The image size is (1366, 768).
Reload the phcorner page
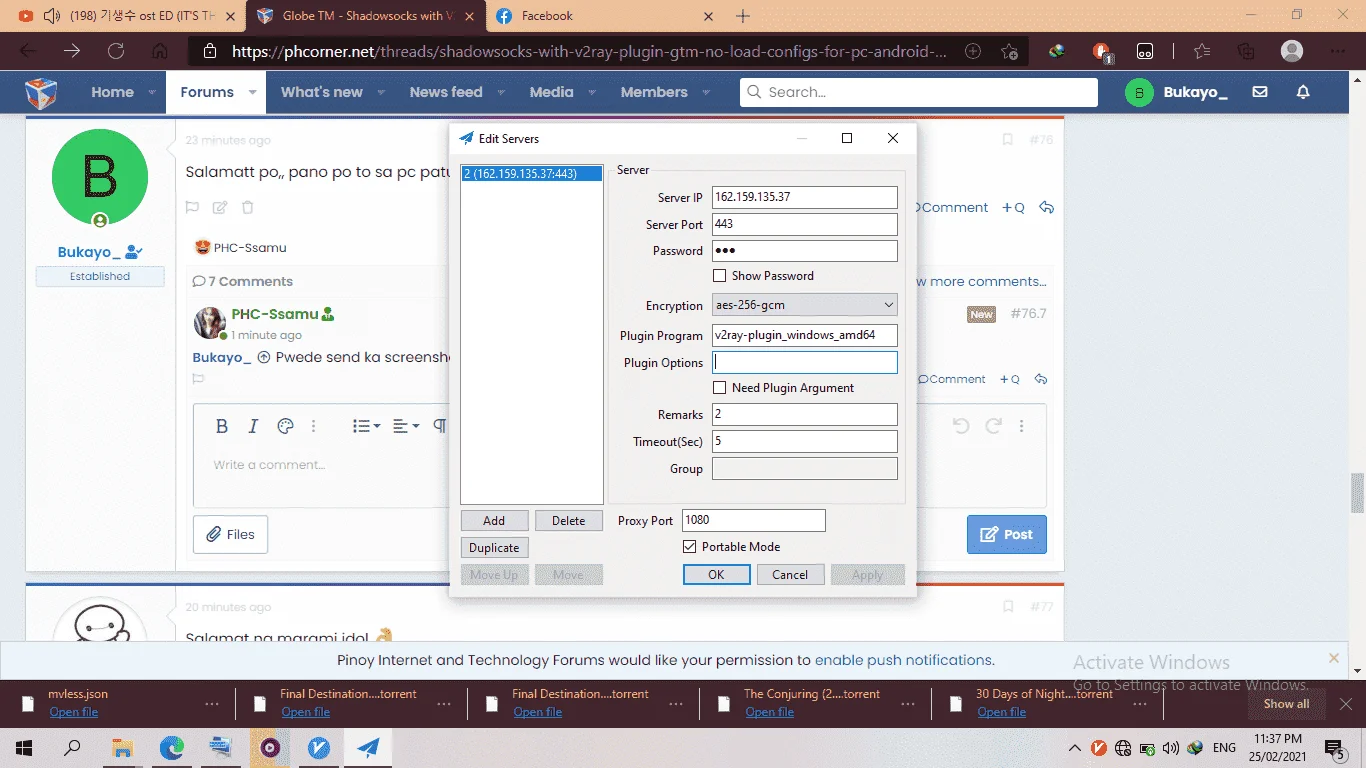(116, 51)
